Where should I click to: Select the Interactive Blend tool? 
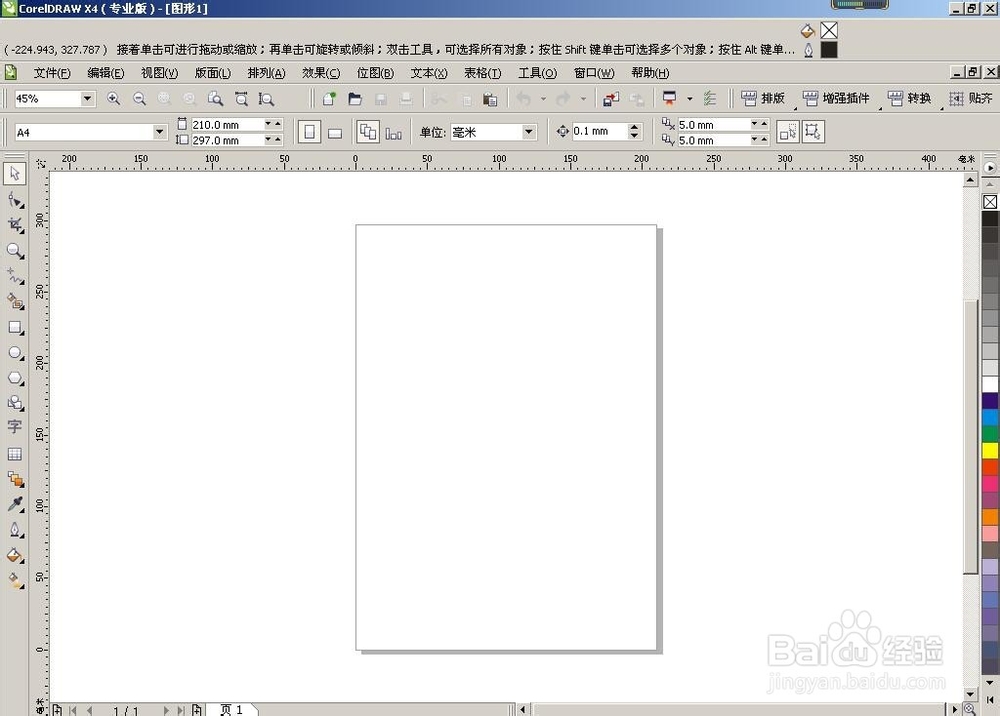coord(15,479)
